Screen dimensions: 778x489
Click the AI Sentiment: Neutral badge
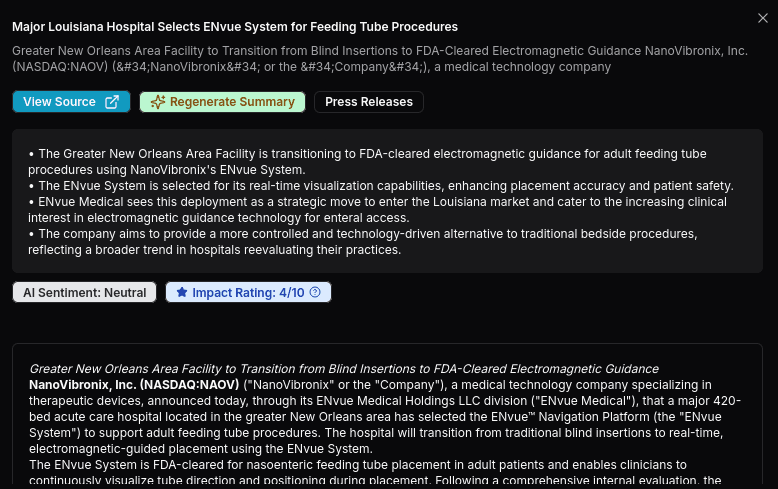tap(84, 293)
